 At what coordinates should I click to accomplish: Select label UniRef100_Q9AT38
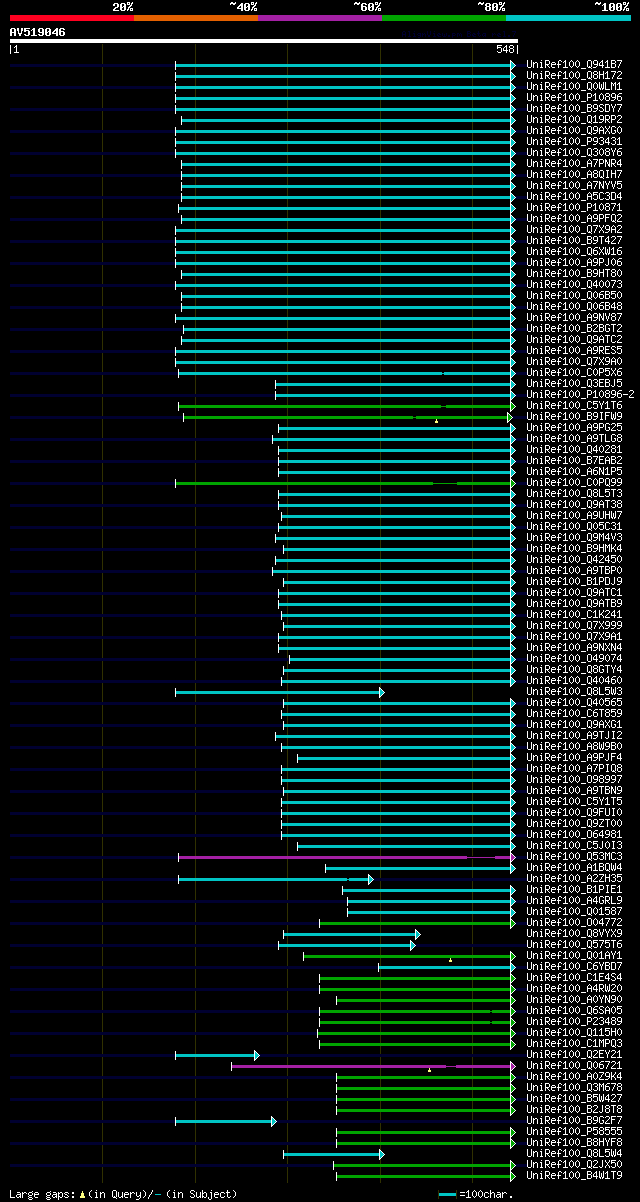tap(574, 504)
